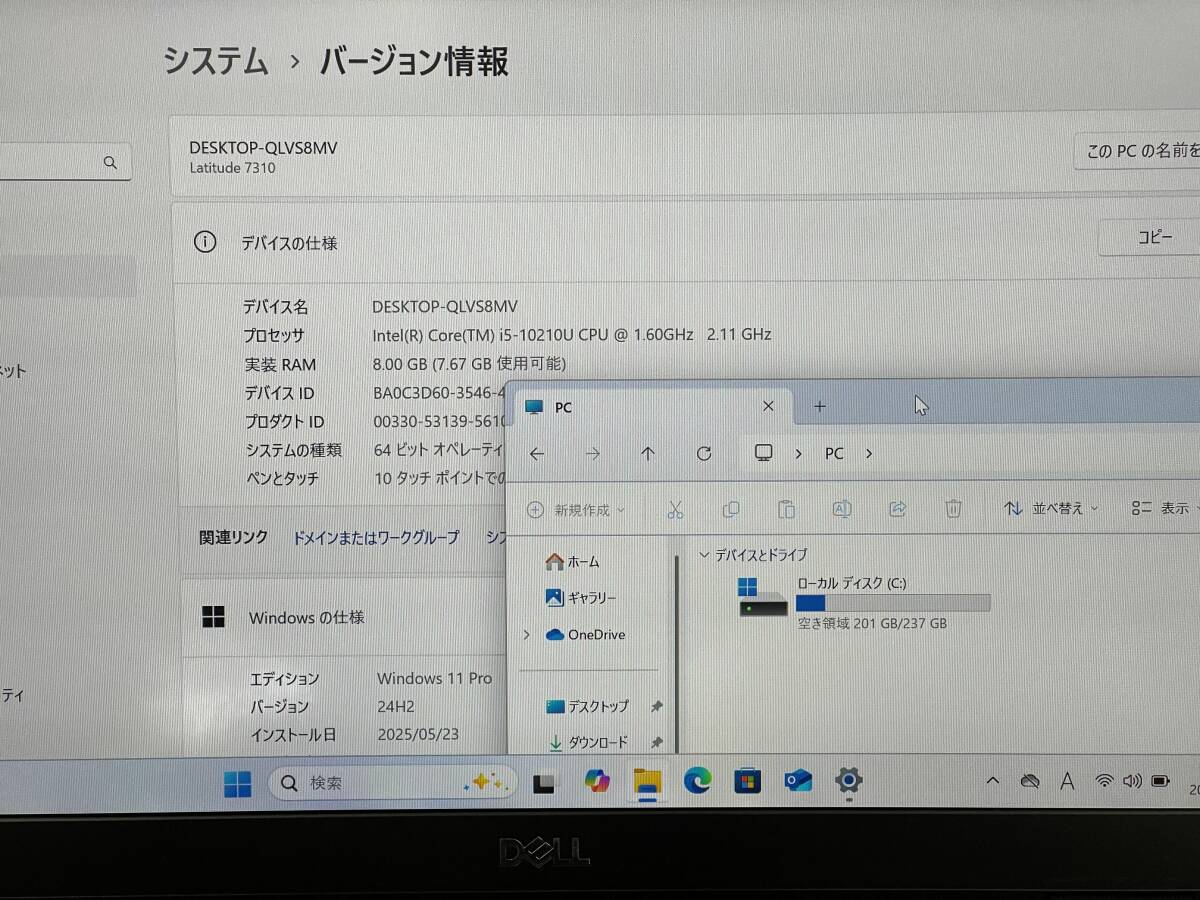Expand the OneDrive tree node

click(526, 635)
